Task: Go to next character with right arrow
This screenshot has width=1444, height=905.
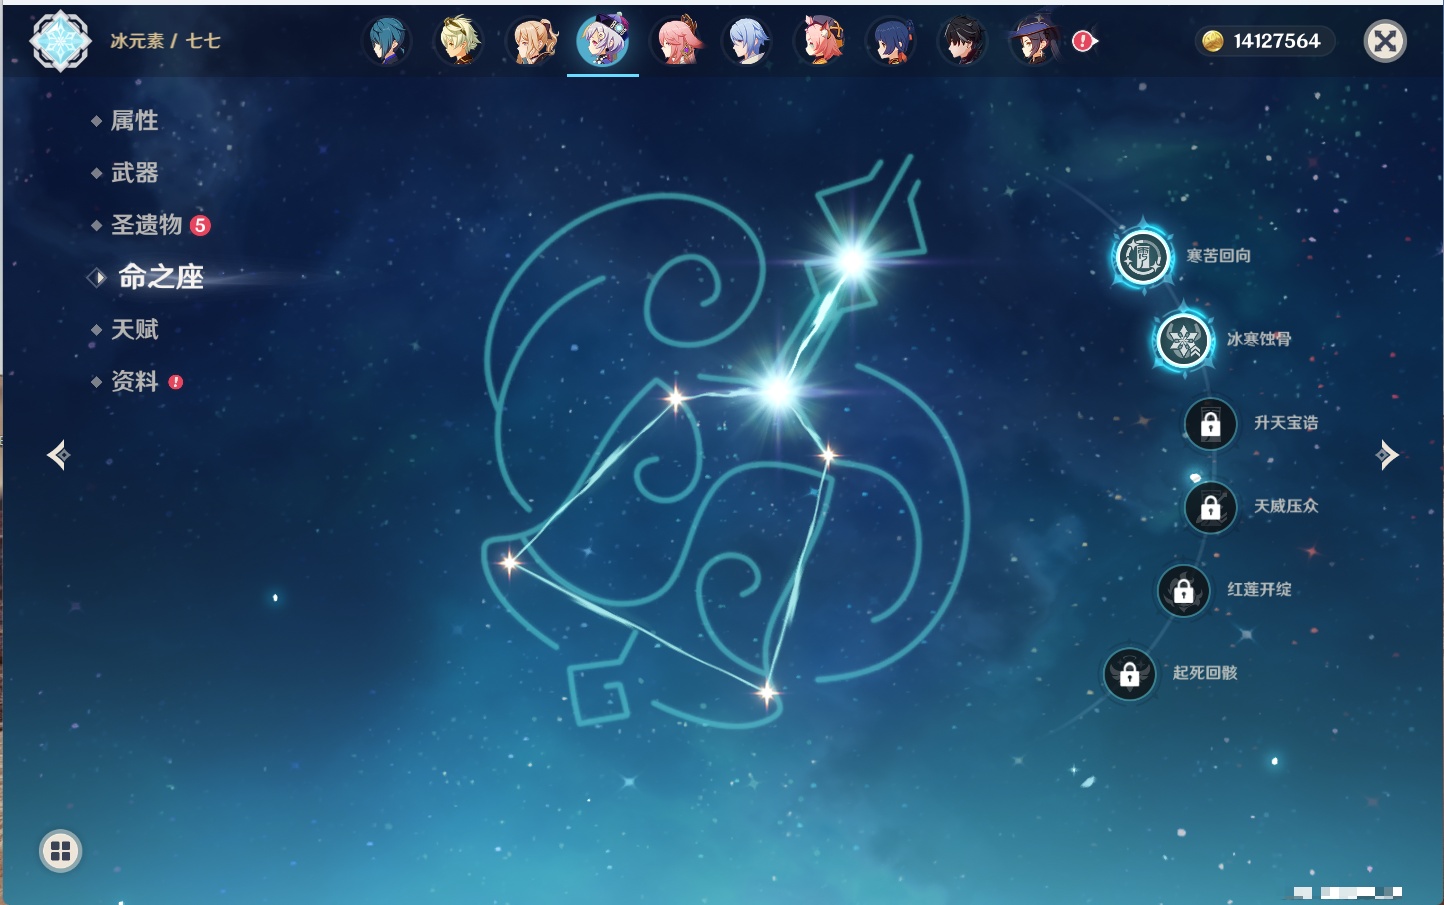Action: tap(1387, 455)
